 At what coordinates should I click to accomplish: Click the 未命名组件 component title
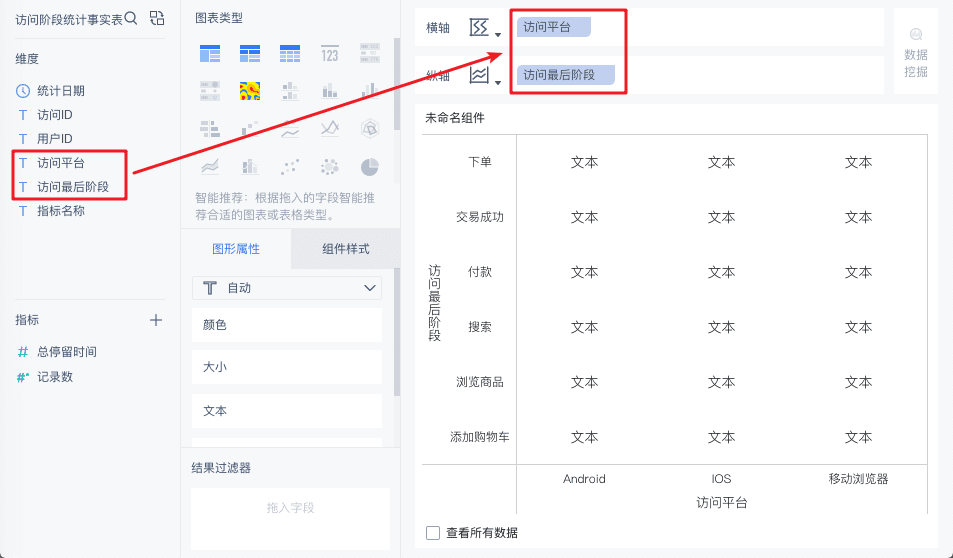[455, 118]
